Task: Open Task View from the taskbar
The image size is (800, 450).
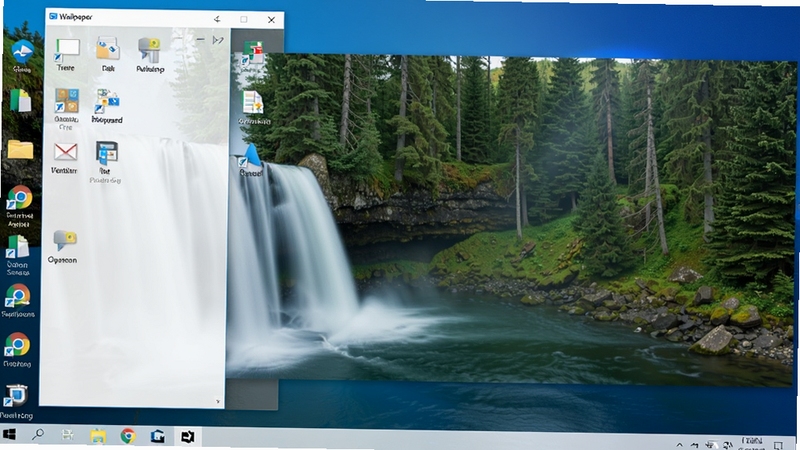Action: (67, 435)
